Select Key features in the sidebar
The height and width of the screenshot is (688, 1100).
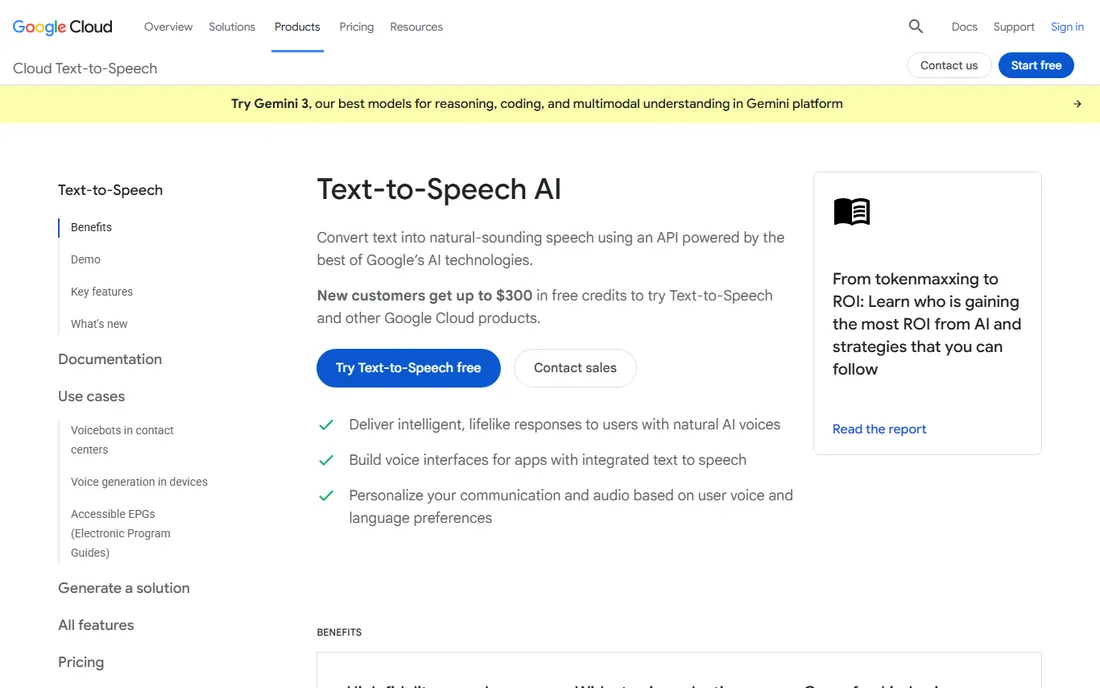click(x=102, y=292)
